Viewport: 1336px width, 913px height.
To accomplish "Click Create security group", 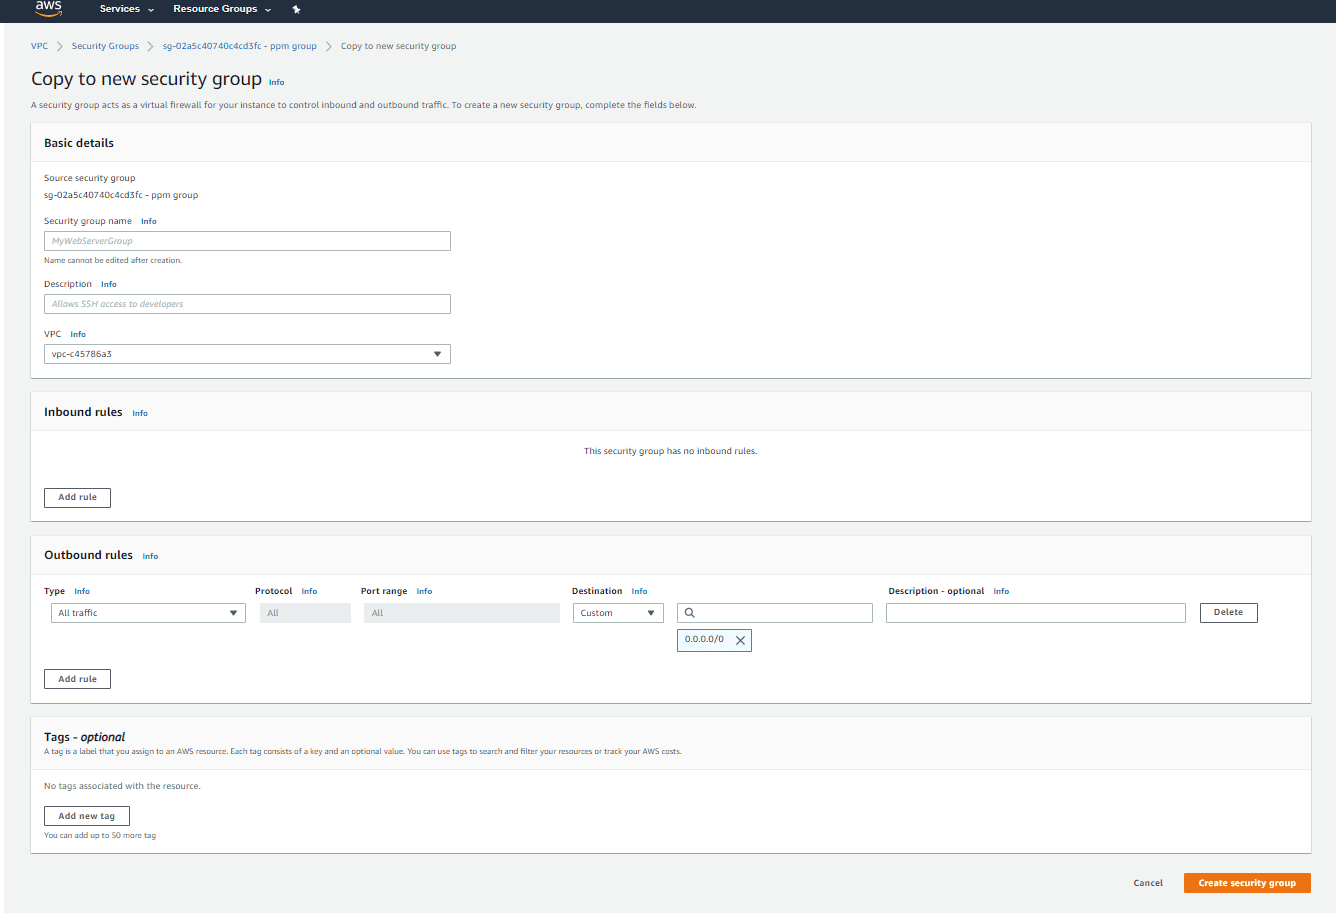I will point(1246,883).
